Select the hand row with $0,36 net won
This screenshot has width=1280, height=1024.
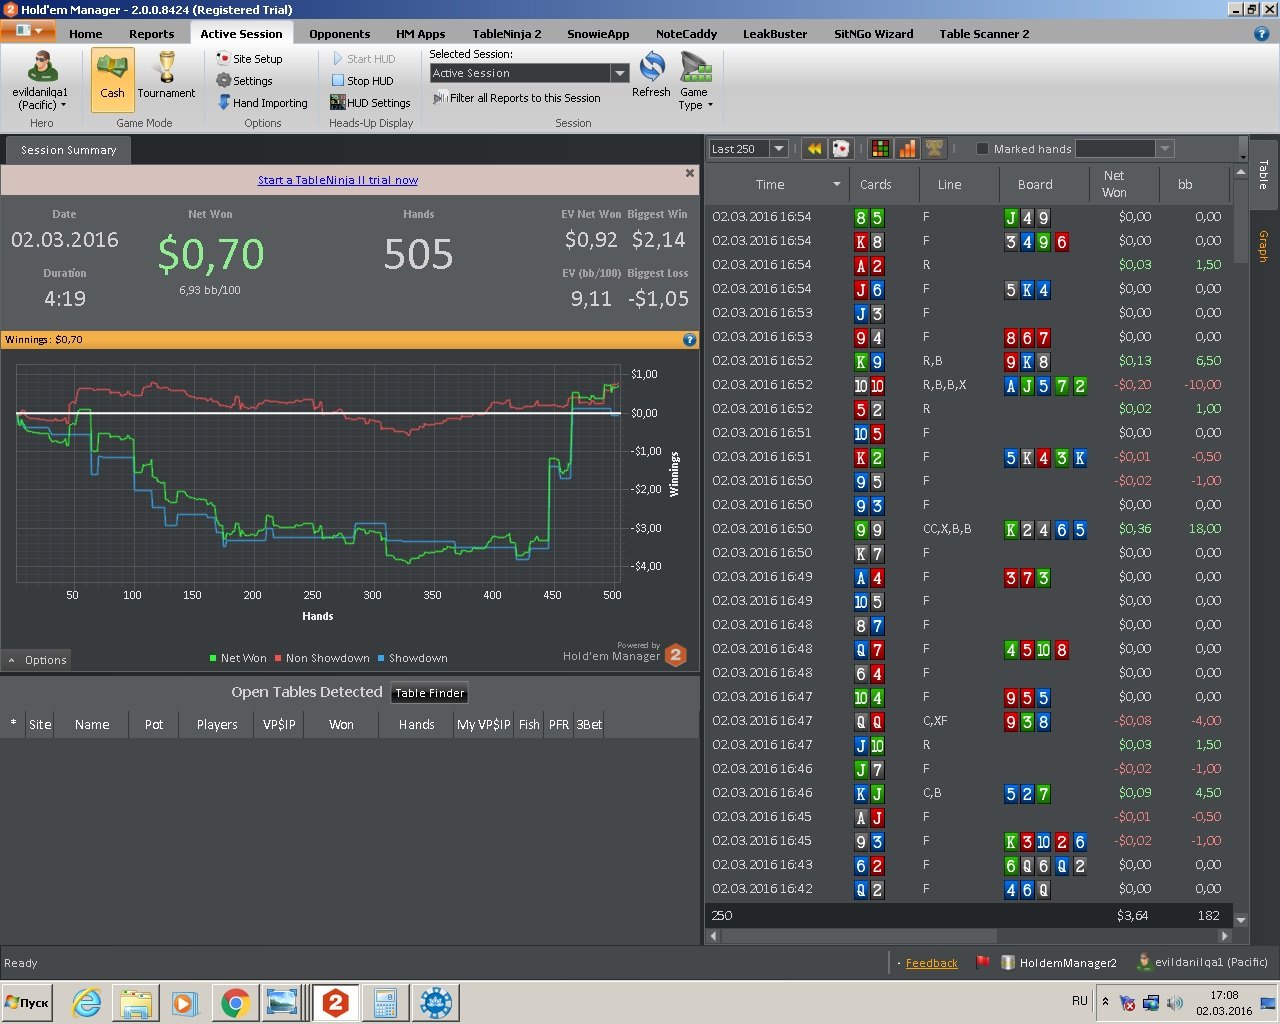968,529
